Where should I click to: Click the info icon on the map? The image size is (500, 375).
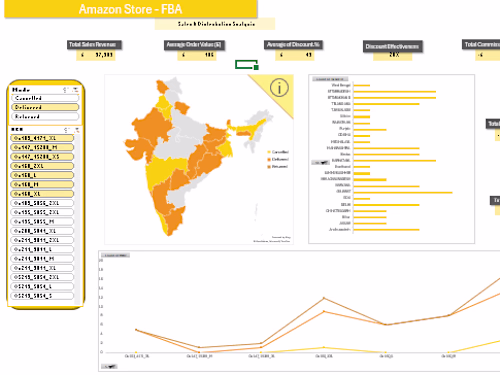coord(279,88)
